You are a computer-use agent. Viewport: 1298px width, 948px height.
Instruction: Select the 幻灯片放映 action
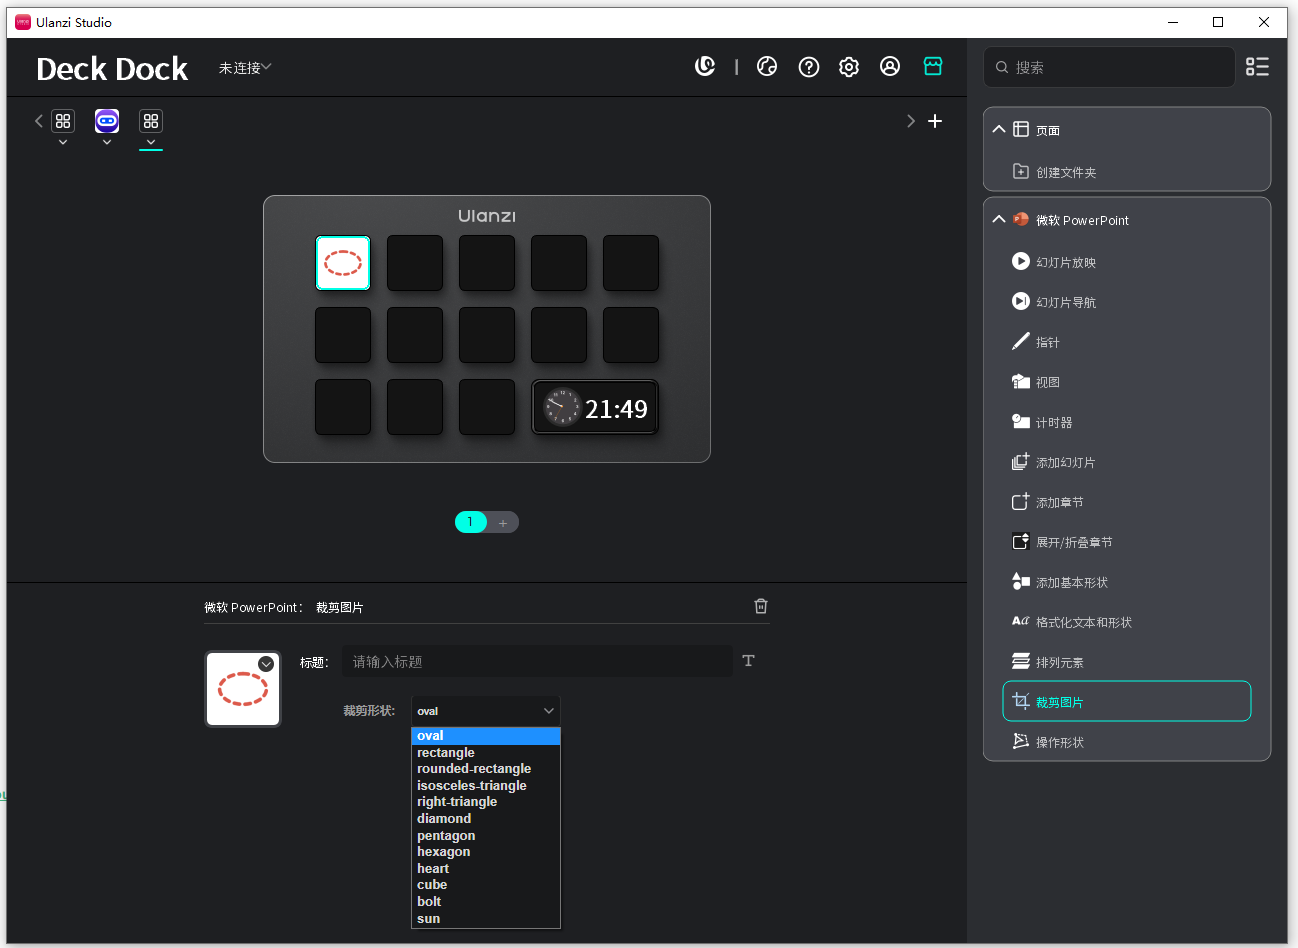pyautogui.click(x=1066, y=262)
